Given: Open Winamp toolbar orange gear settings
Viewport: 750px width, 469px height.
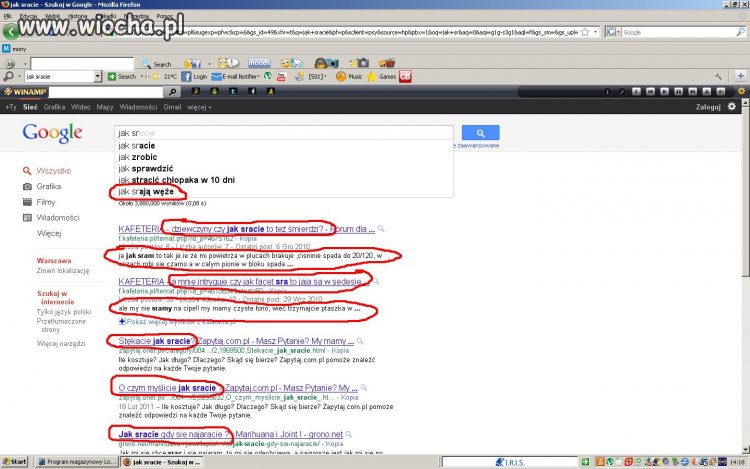Looking at the screenshot, I should pos(741,91).
